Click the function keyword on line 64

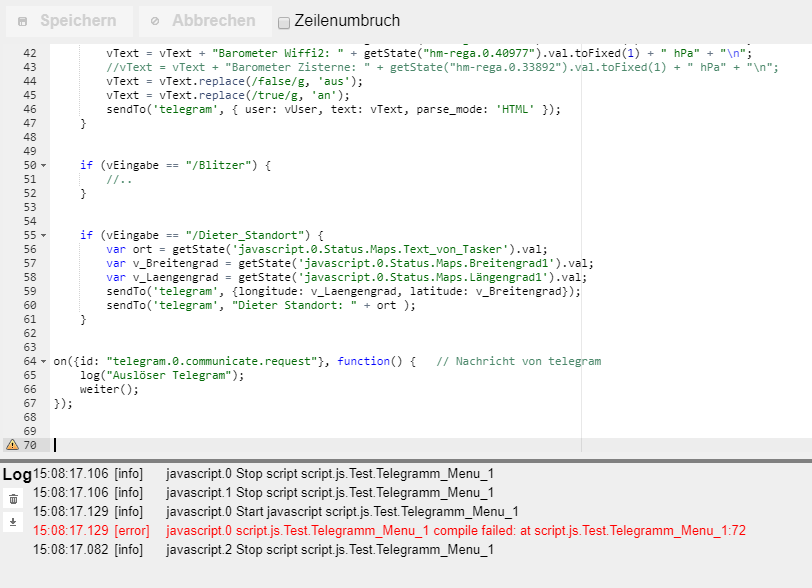(364, 361)
